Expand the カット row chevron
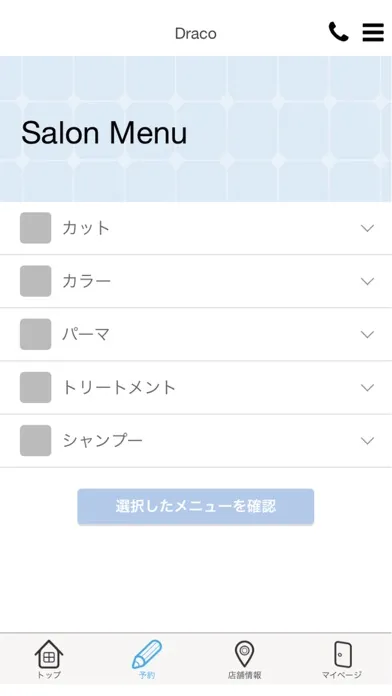Image resolution: width=392 pixels, height=696 pixels. (367, 228)
